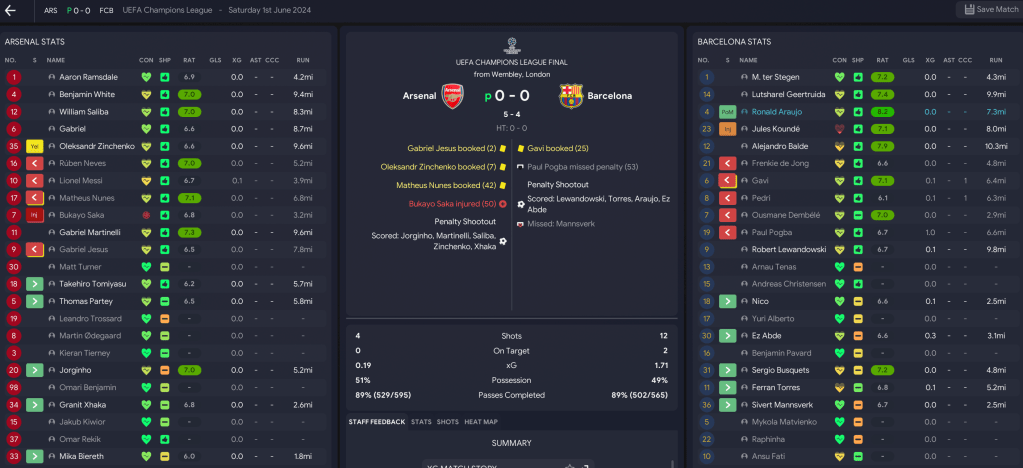Click the back arrow icon
This screenshot has height=468, width=1023.
(10, 10)
